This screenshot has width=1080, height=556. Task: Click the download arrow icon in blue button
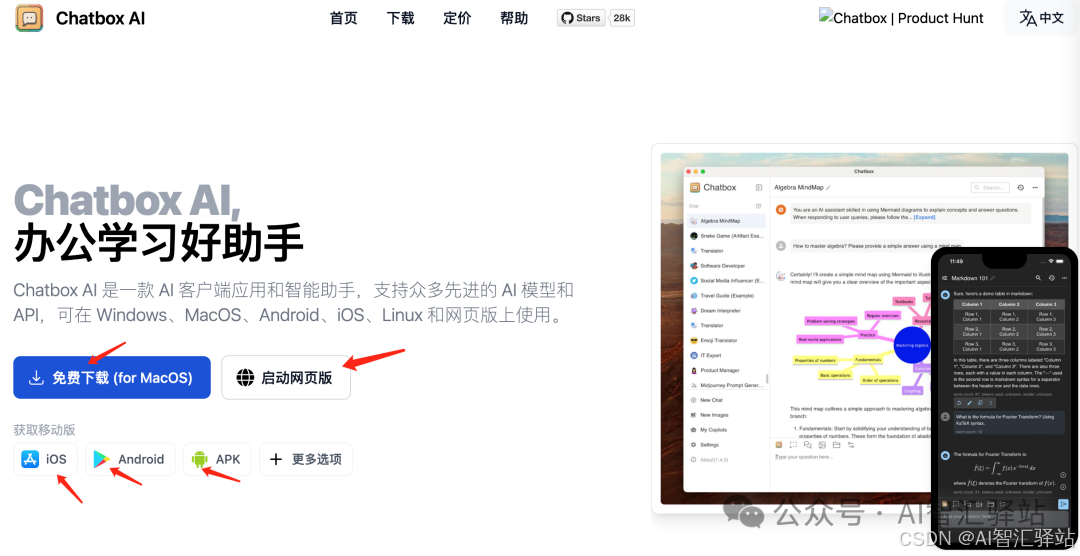point(37,378)
